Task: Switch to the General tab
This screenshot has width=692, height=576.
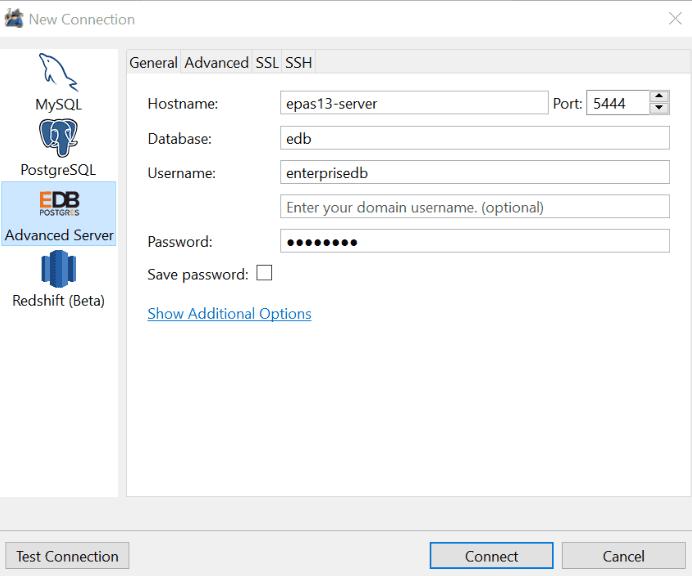Action: point(153,62)
